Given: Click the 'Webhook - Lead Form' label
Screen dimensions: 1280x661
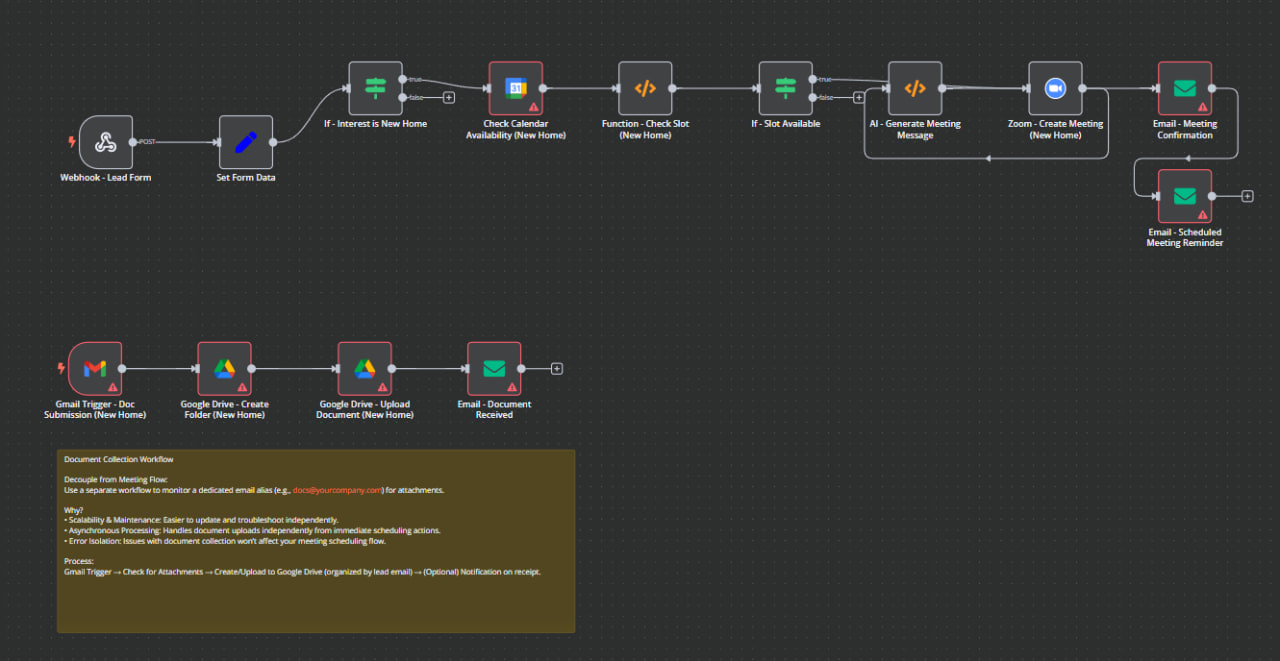Looking at the screenshot, I should pyautogui.click(x=105, y=178).
